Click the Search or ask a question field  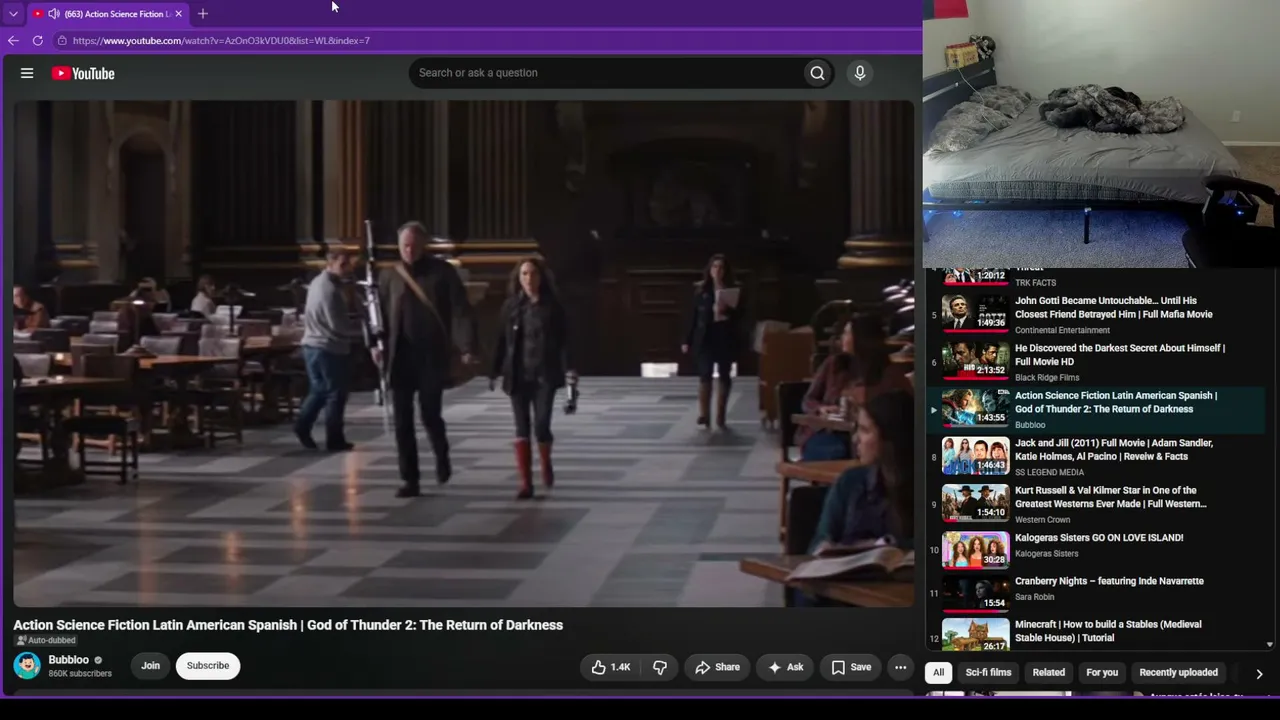tap(606, 73)
